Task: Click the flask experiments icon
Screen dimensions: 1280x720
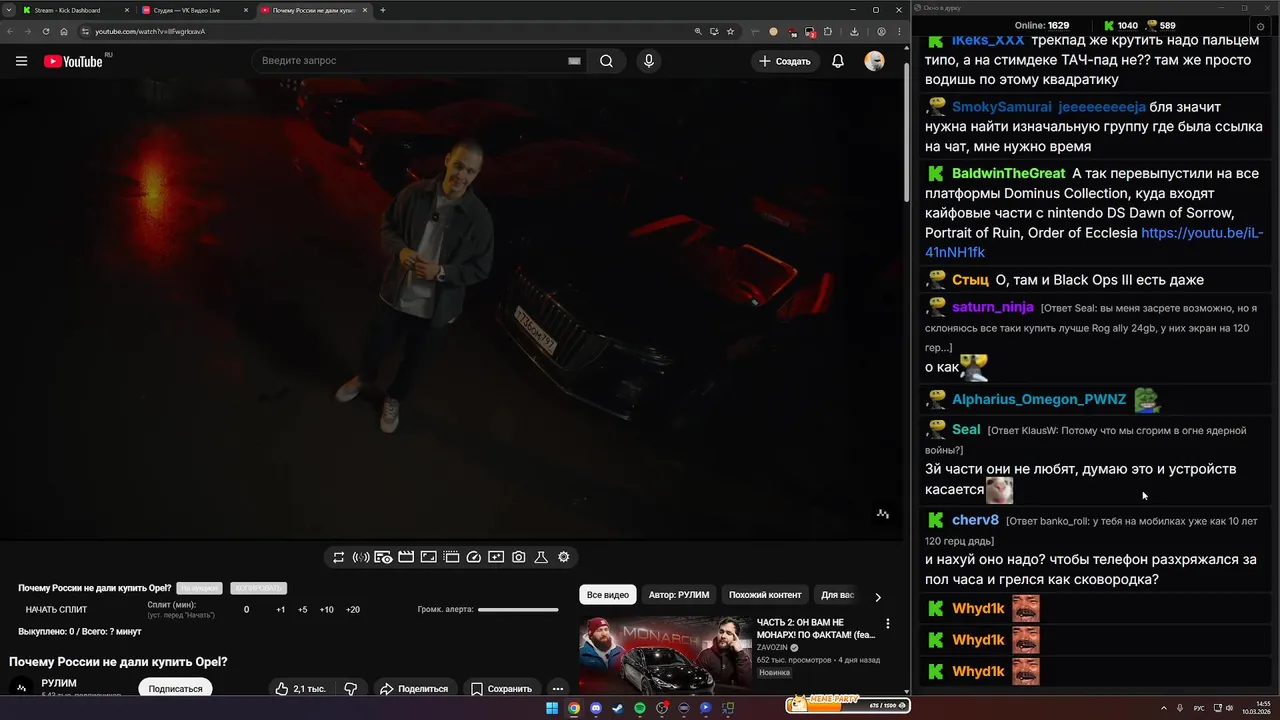Action: (x=541, y=557)
